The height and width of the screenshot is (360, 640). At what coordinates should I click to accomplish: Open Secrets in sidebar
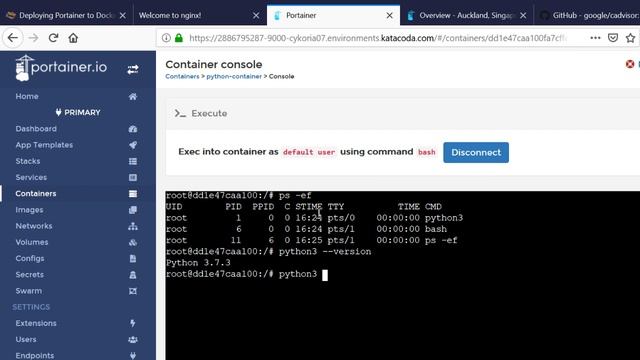pos(29,275)
